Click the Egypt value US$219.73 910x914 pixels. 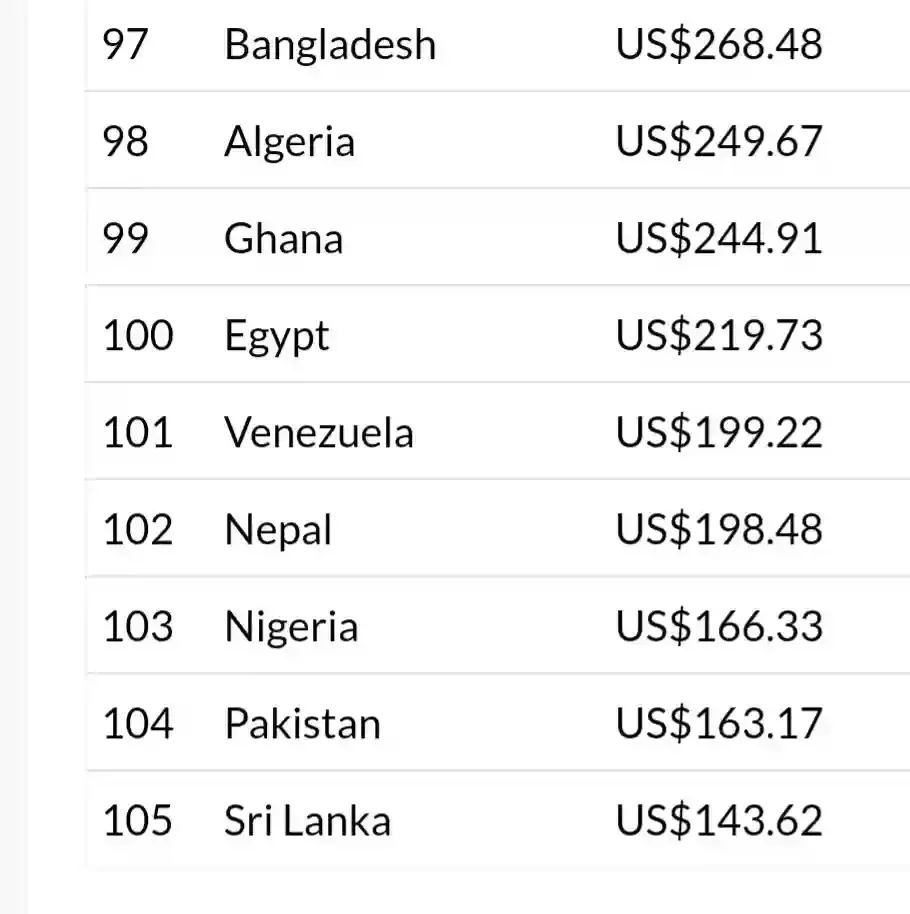pos(719,335)
